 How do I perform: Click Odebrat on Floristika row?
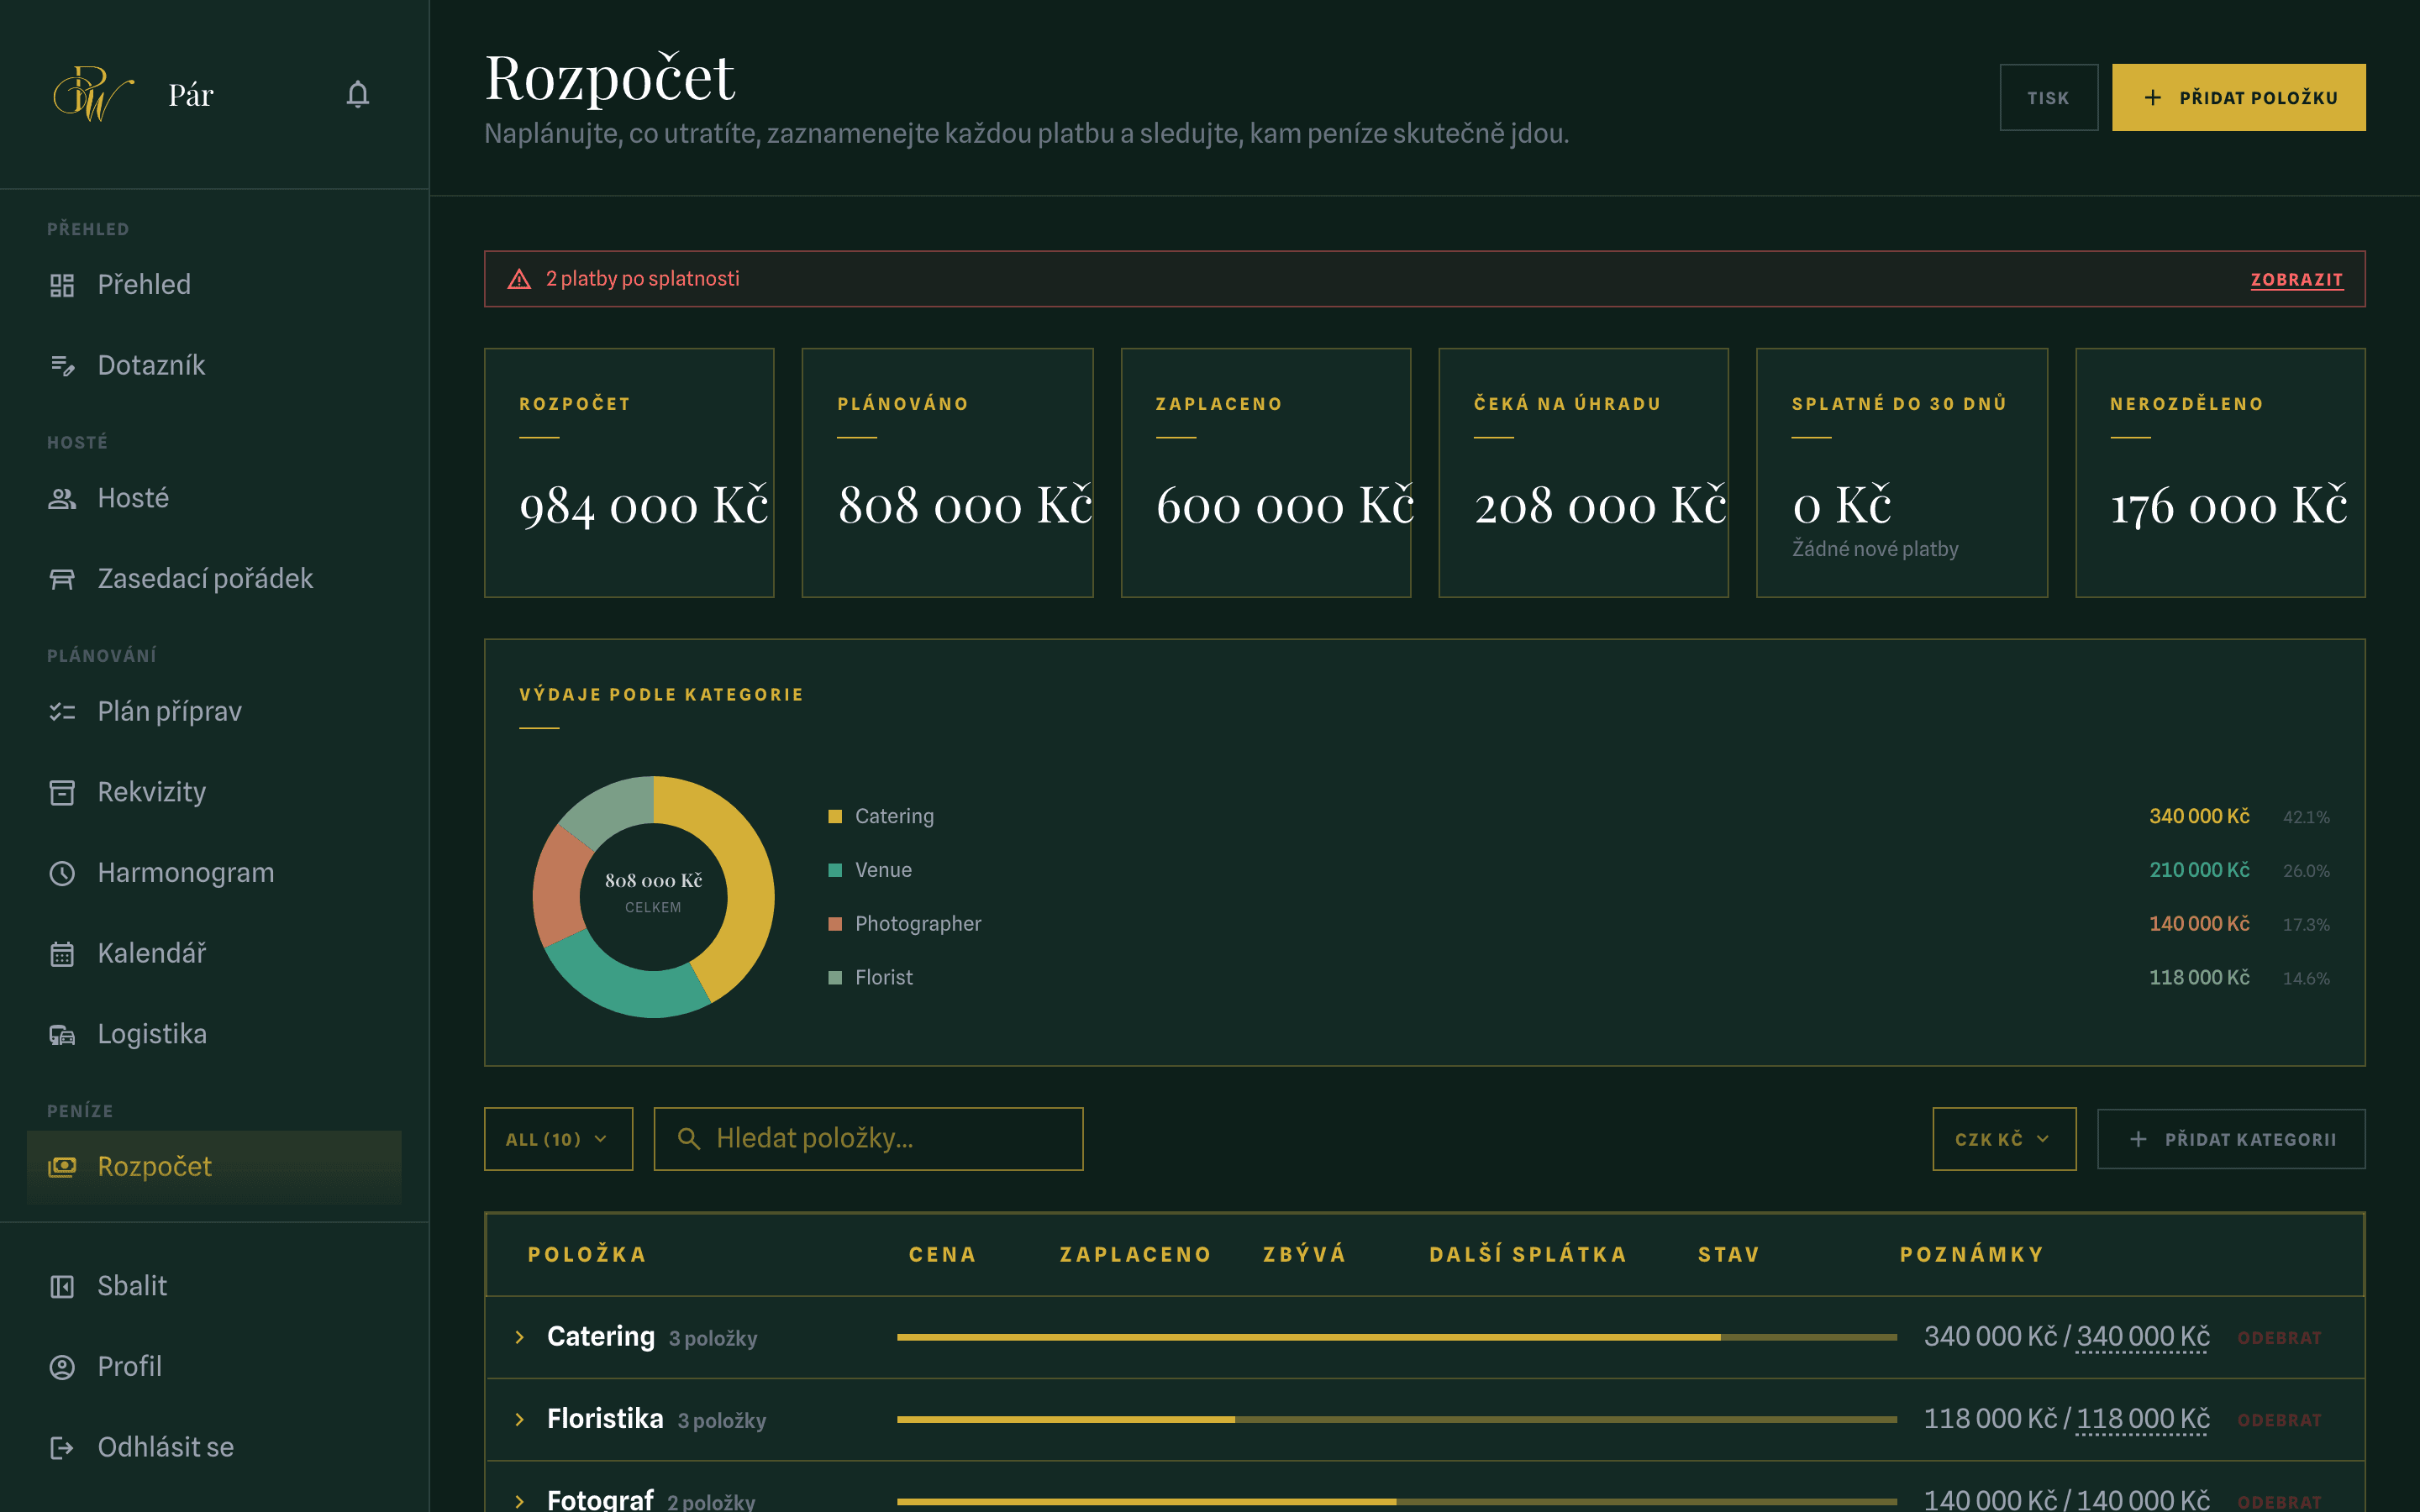(x=2279, y=1421)
